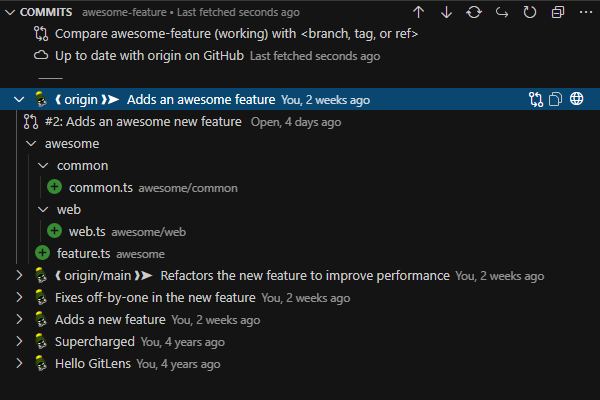The height and width of the screenshot is (400, 600).
Task: Click pull request #2 Adds an awesome new feature
Action: pos(143,122)
